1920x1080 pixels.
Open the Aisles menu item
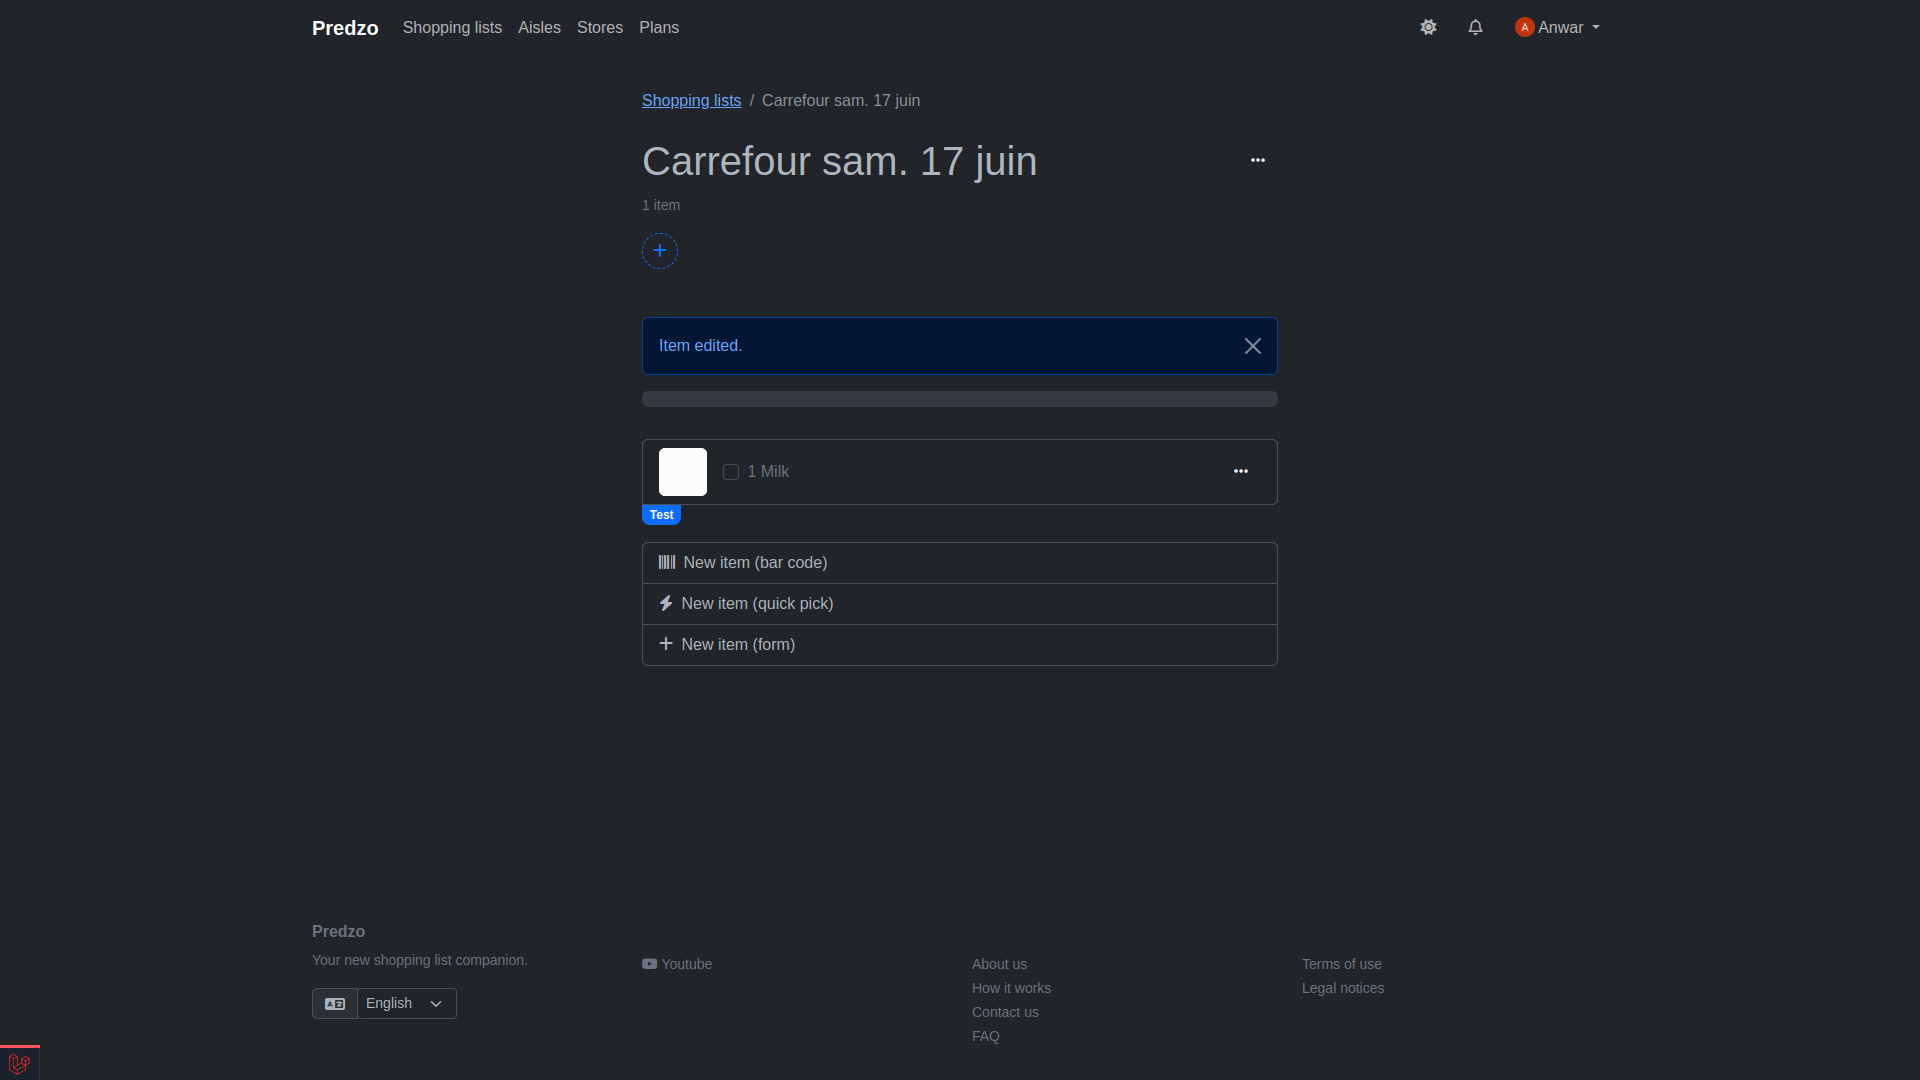pyautogui.click(x=539, y=28)
